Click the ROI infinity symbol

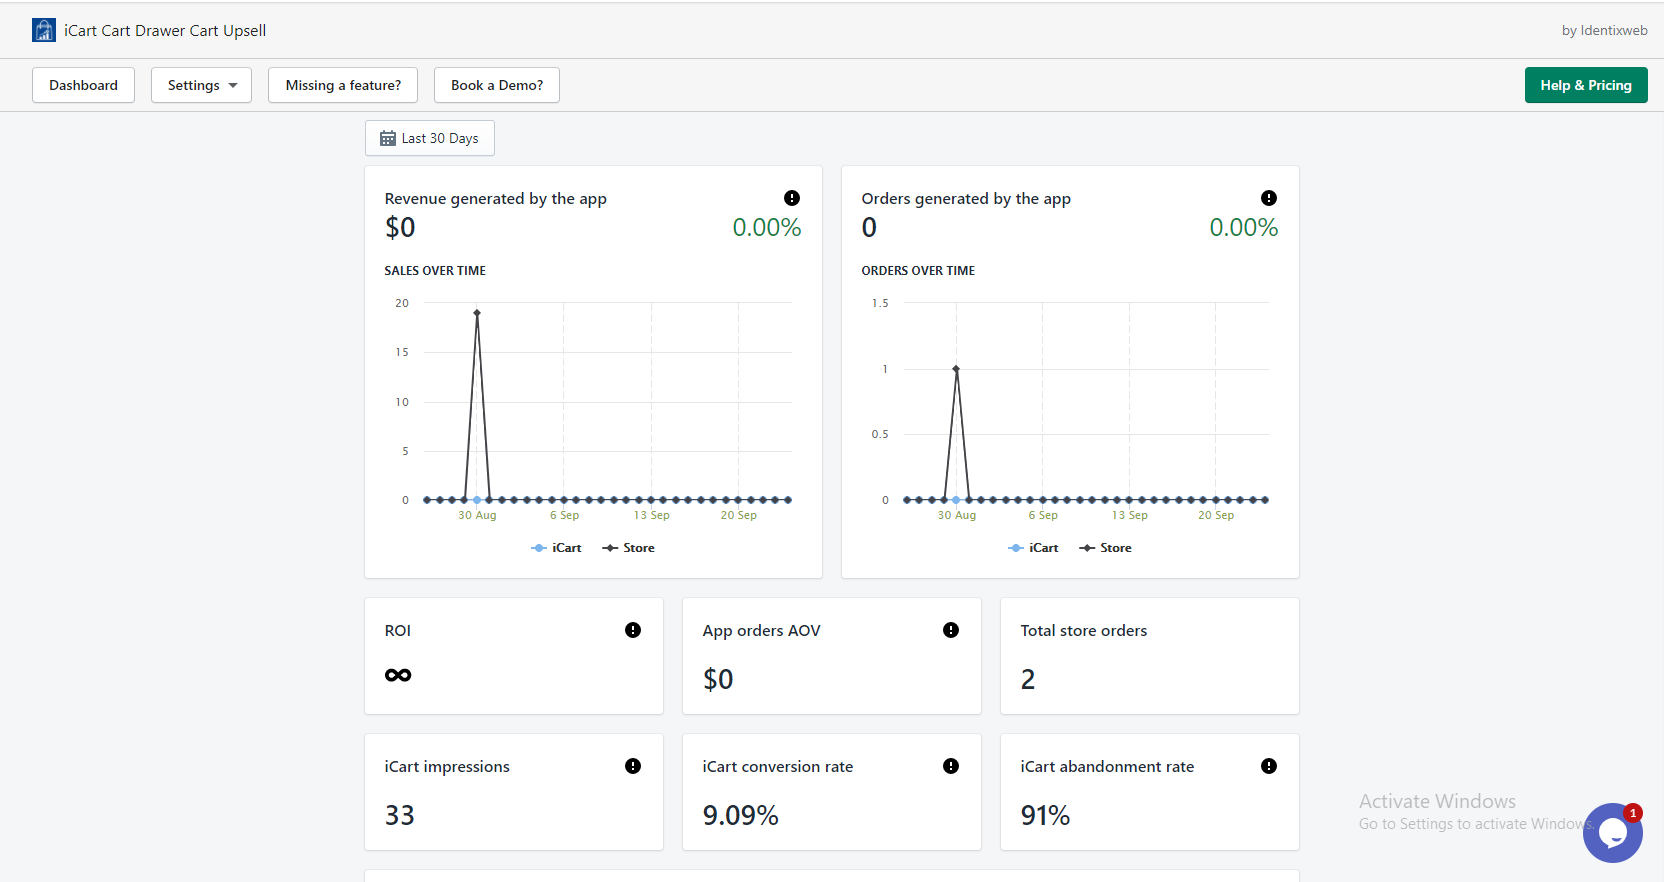point(398,675)
